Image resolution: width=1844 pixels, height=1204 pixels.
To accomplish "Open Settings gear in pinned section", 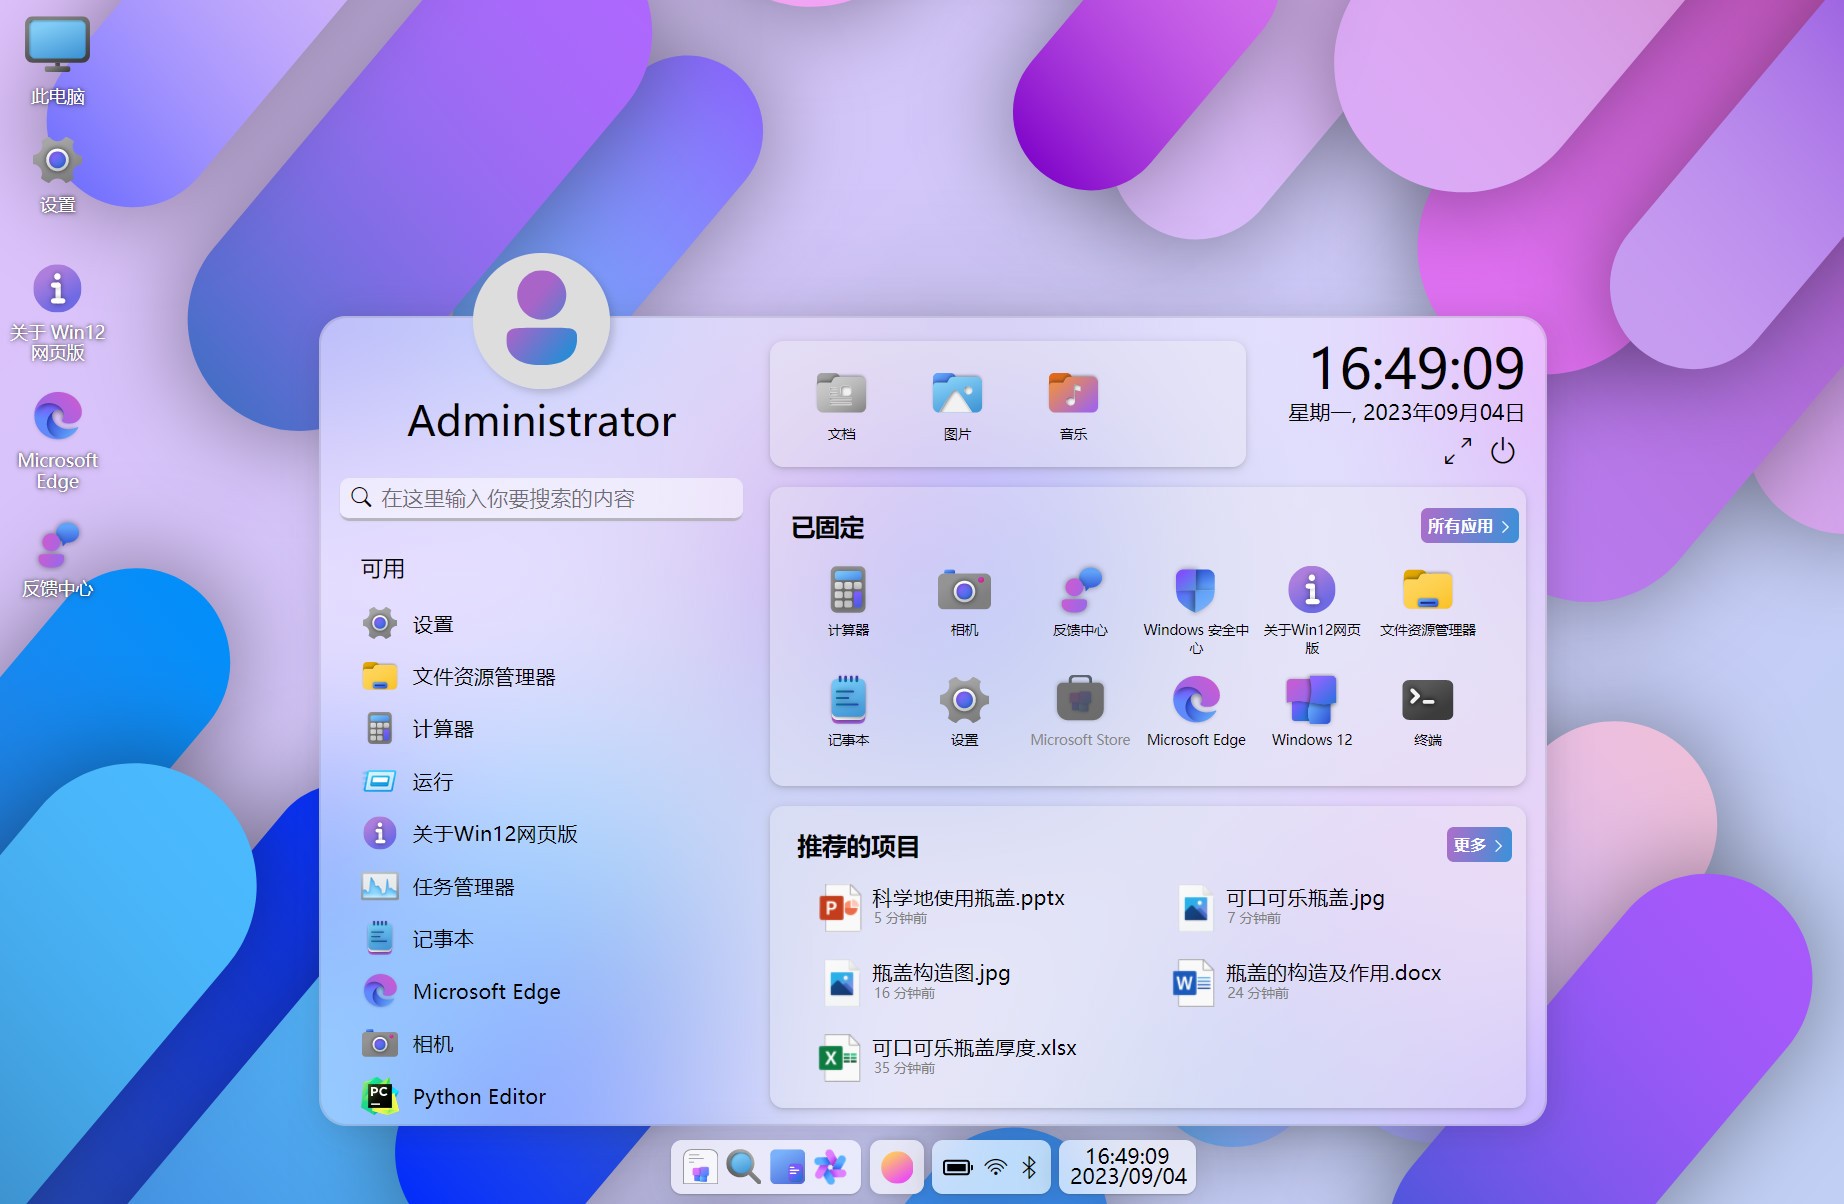I will [x=964, y=711].
